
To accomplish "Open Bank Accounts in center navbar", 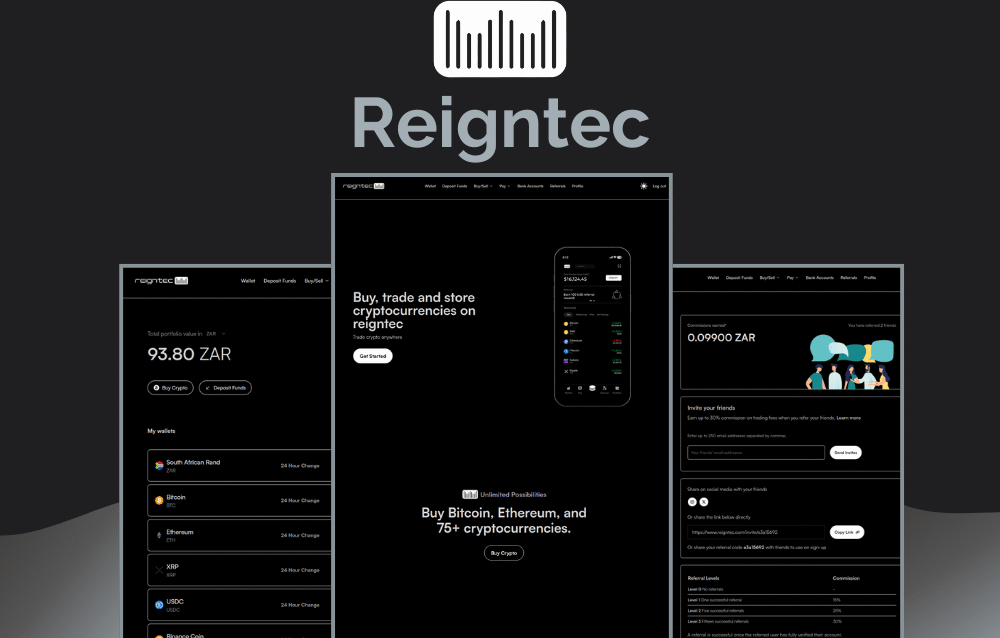I will (530, 186).
